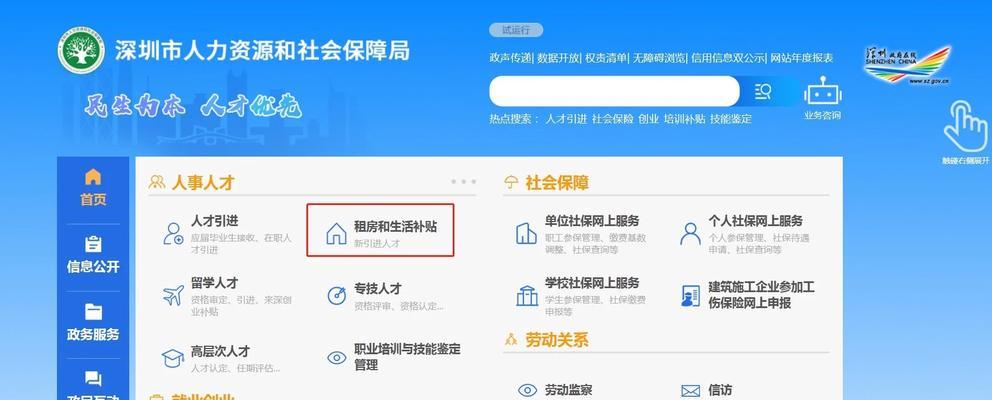Viewport: 992px width, 400px height.
Task: Open the 无障碍浏览 top navigation link
Action: [x=659, y=58]
